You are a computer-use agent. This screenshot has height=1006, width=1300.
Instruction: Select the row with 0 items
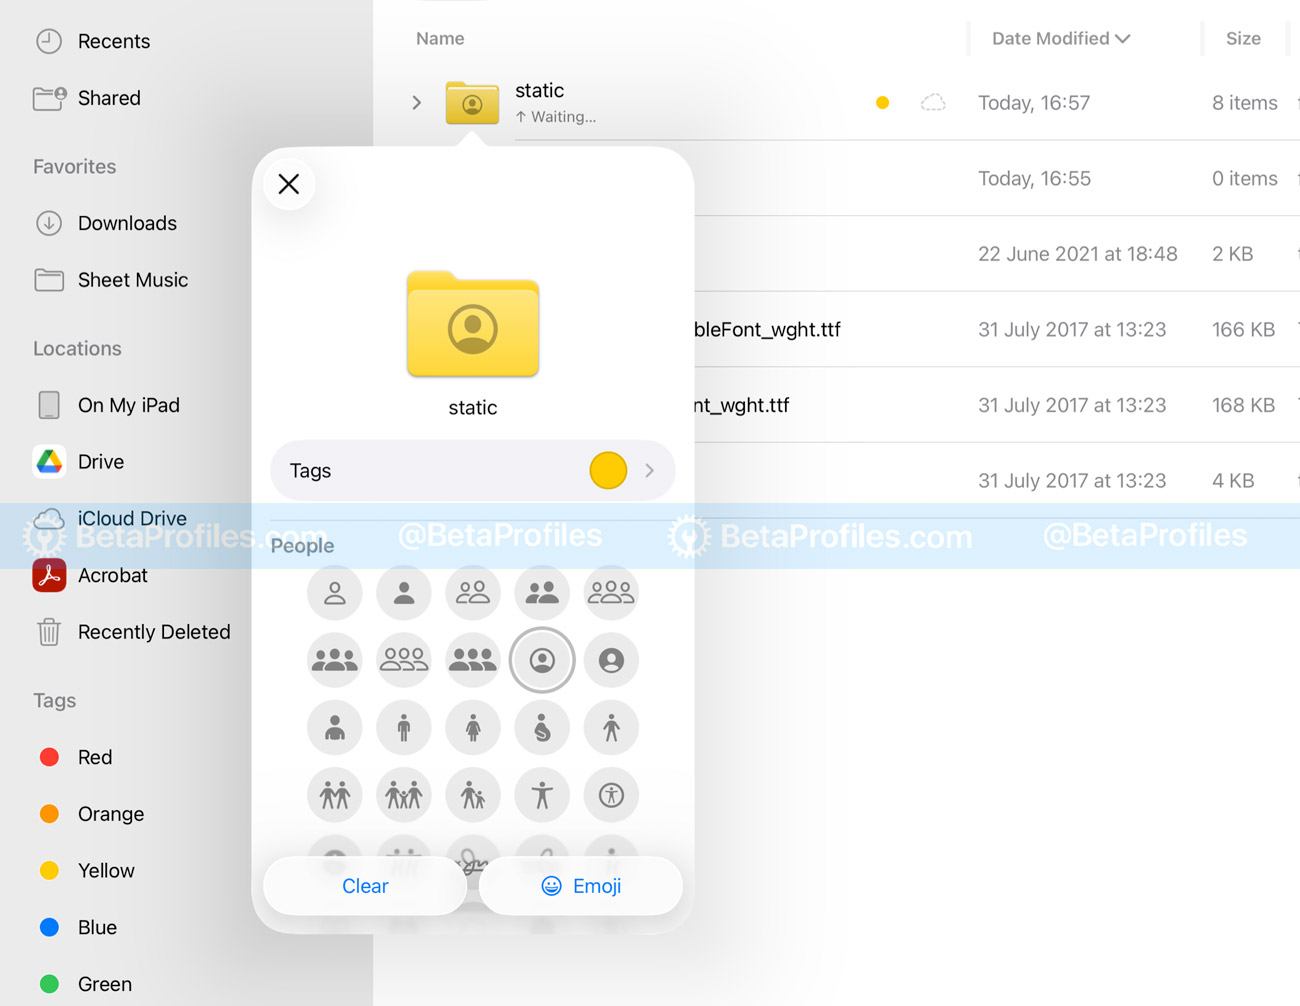point(997,178)
